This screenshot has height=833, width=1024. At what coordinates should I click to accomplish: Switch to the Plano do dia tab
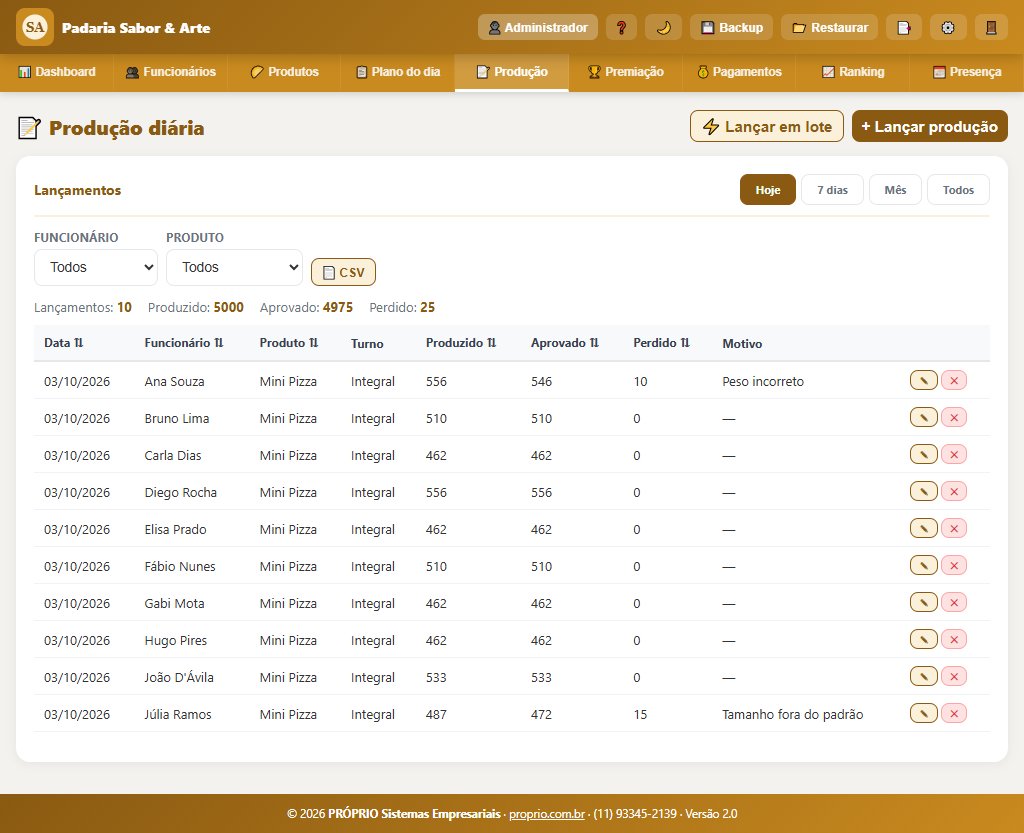[398, 72]
